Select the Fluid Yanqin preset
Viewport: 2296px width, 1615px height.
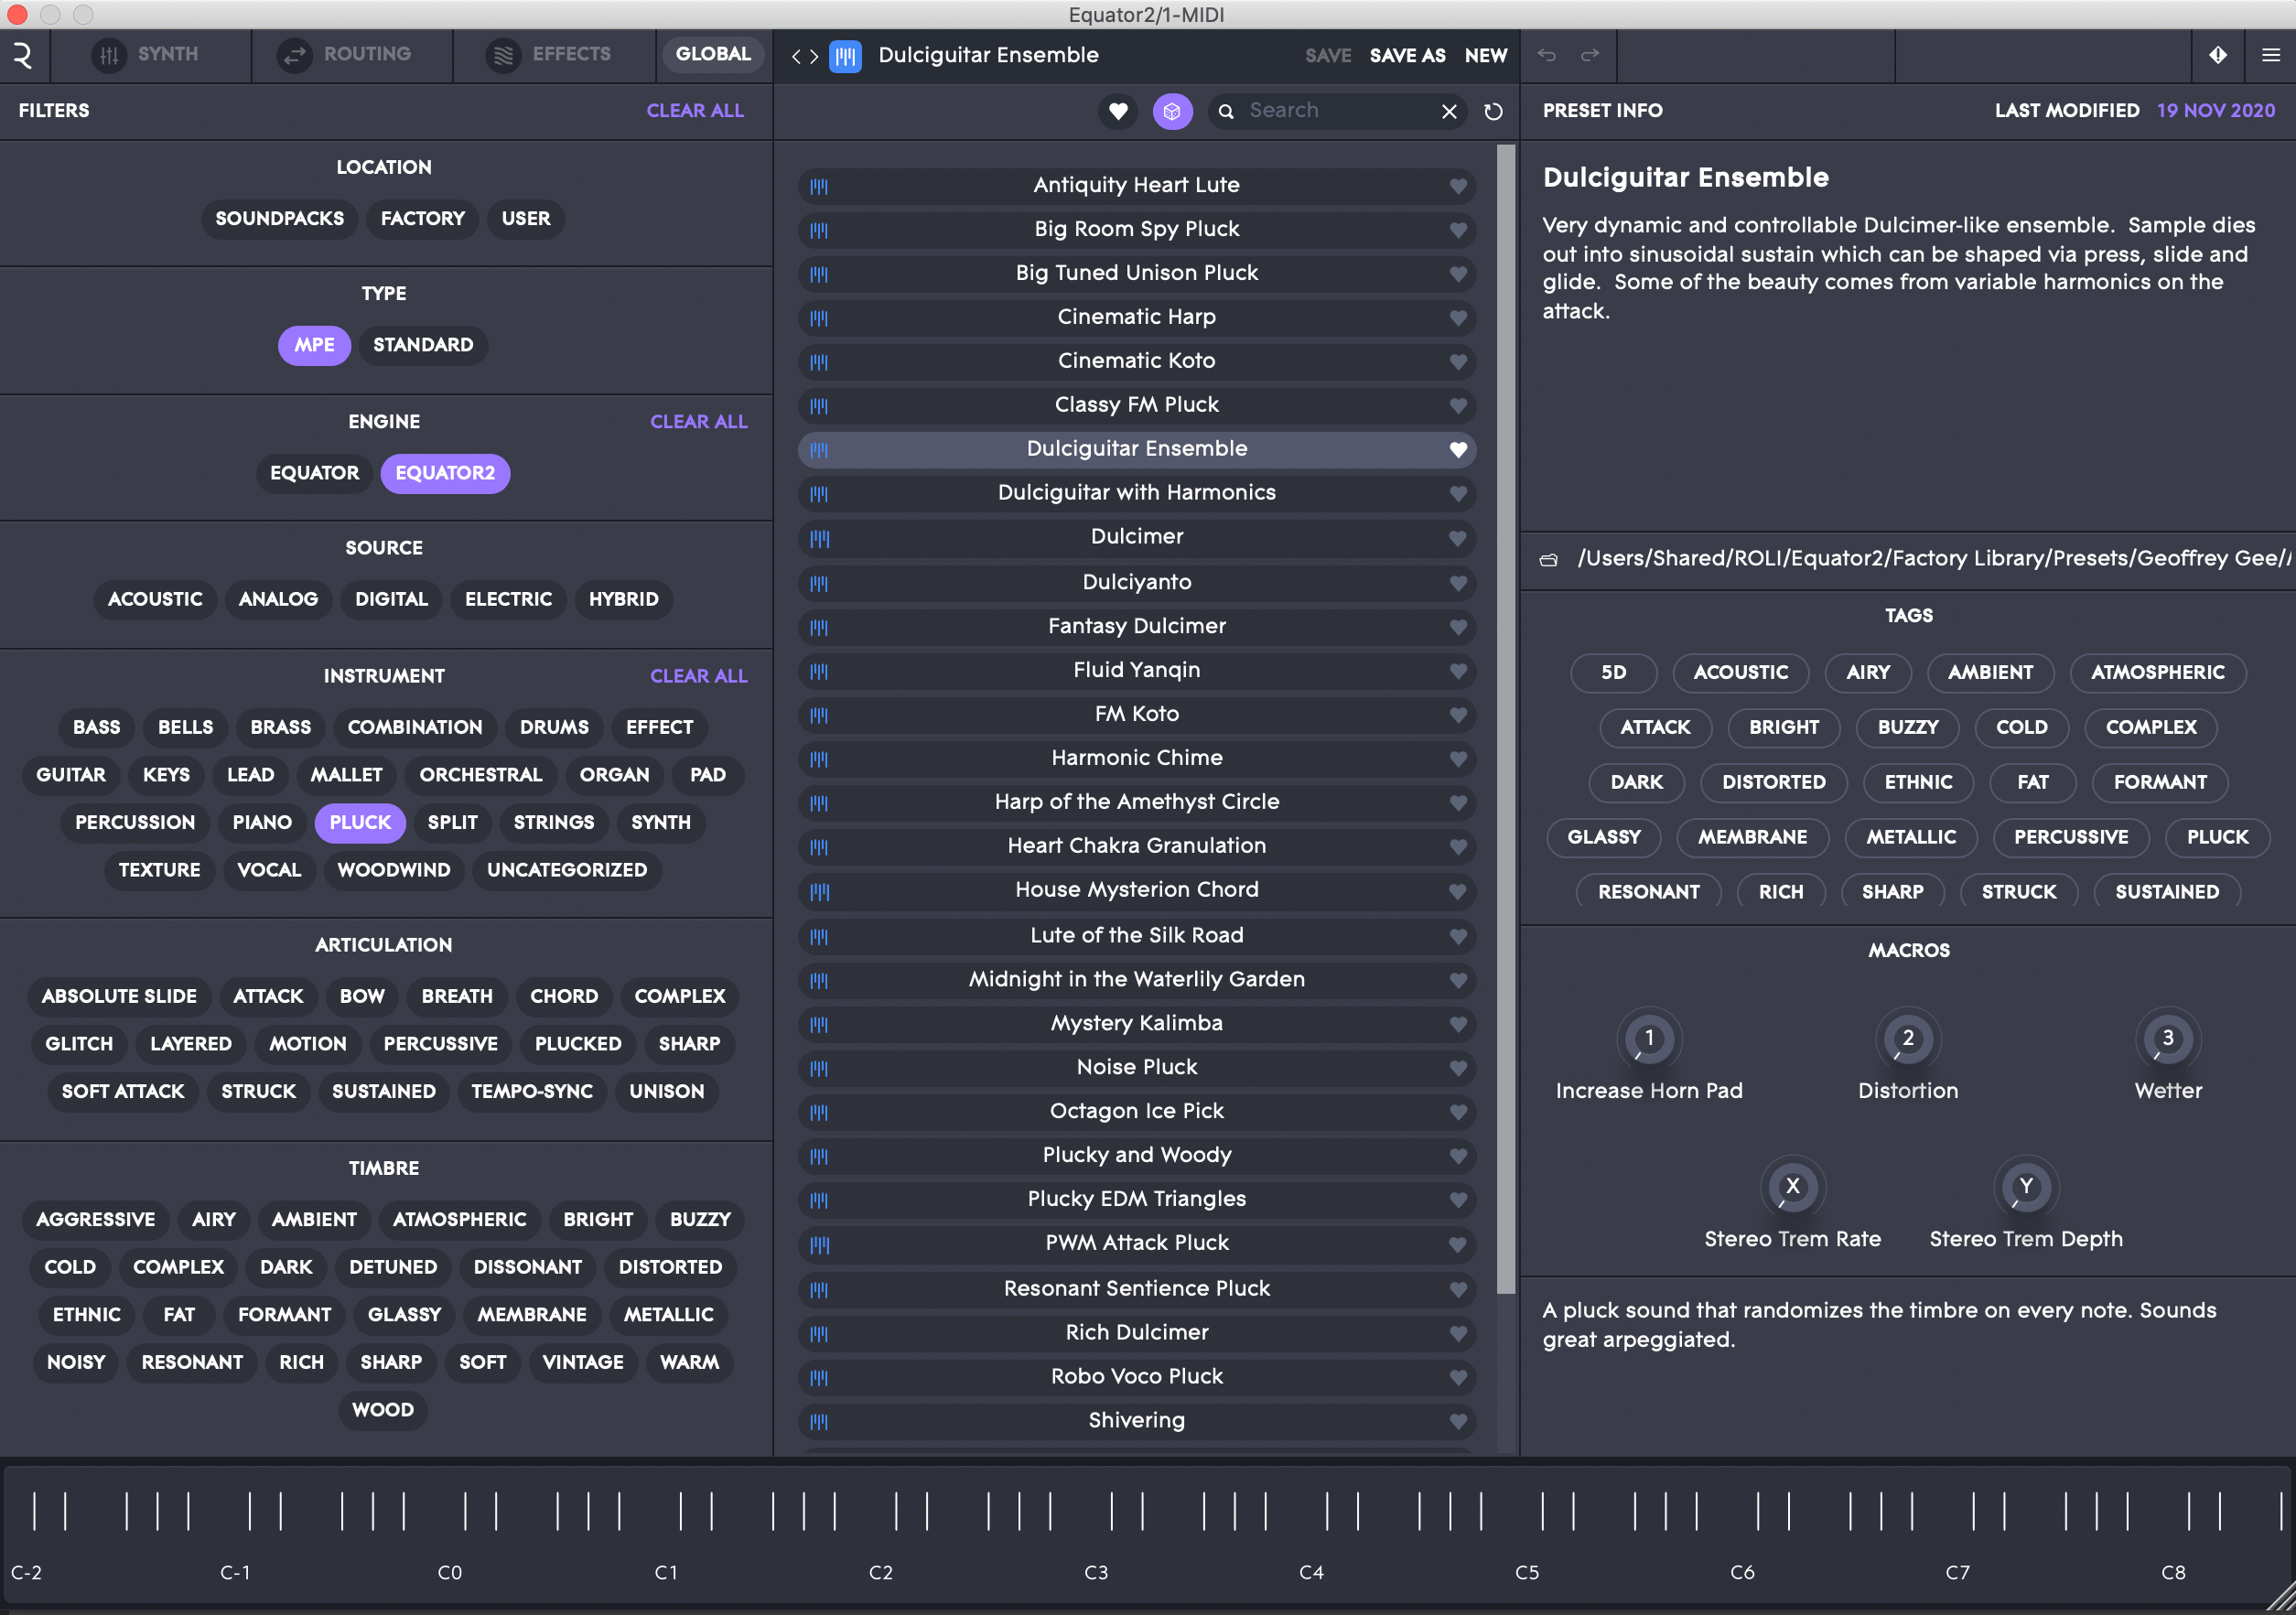[x=1136, y=670]
